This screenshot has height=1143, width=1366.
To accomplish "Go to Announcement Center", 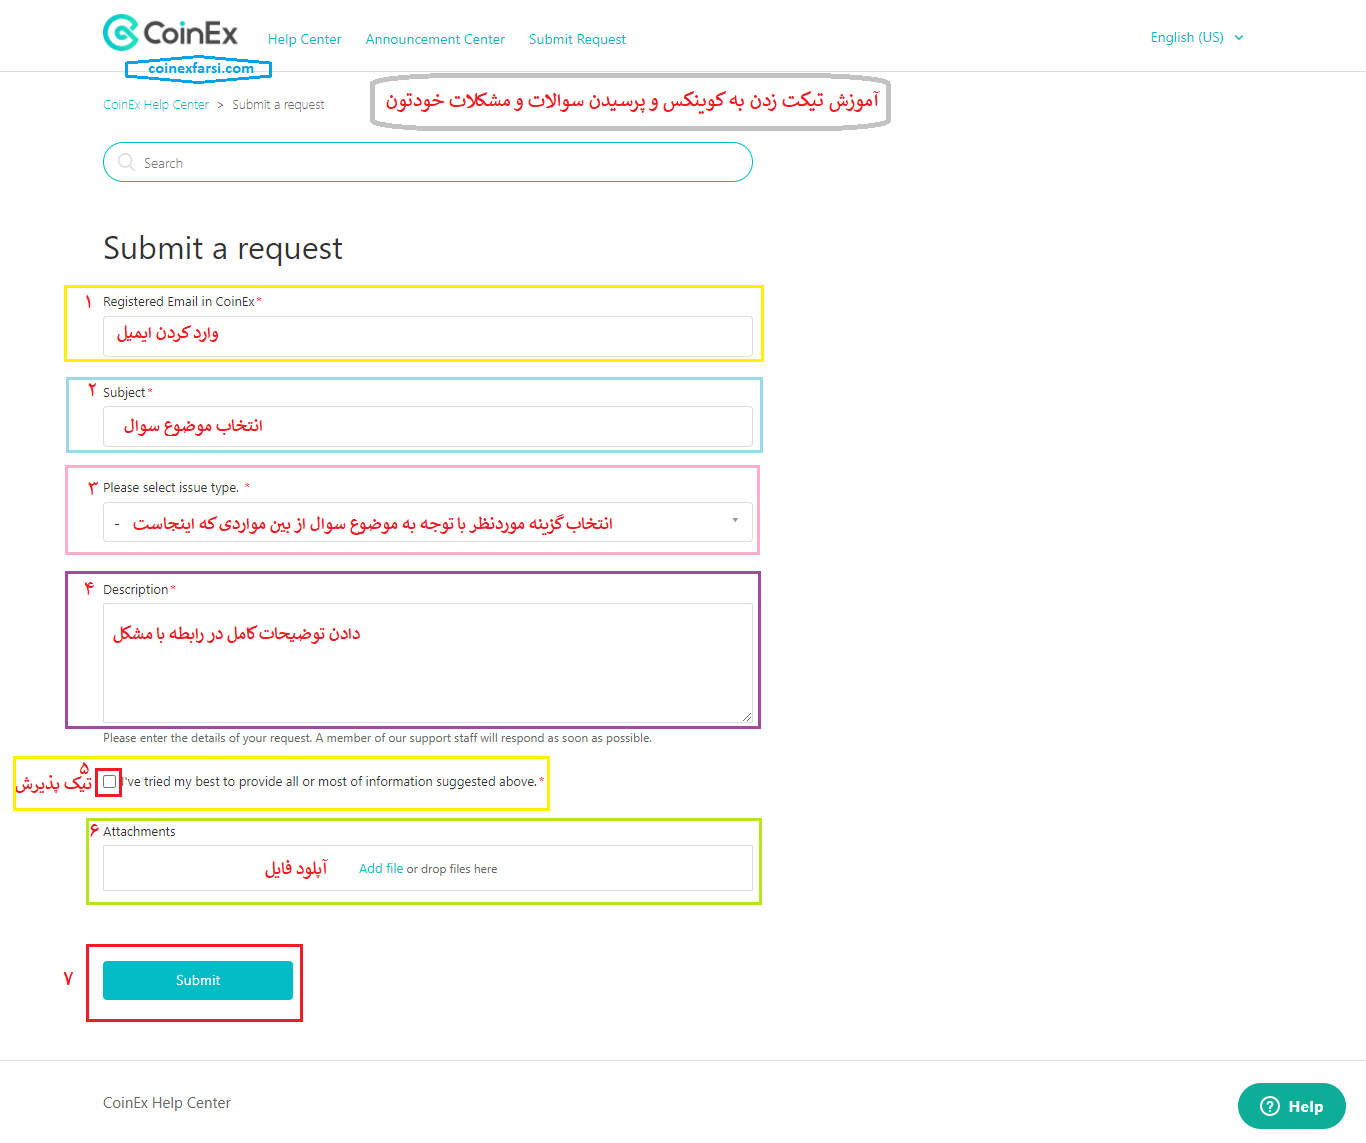I will point(435,40).
